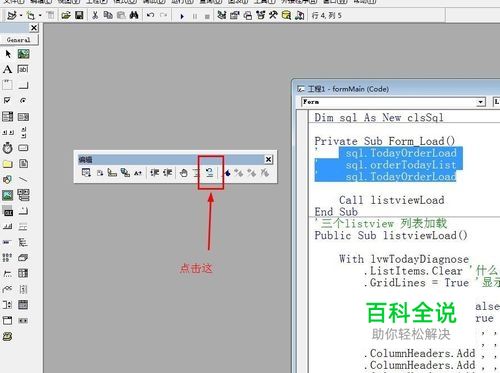This screenshot has width=500, height=373.
Task: Select the Line control
Action: [x=23, y=179]
